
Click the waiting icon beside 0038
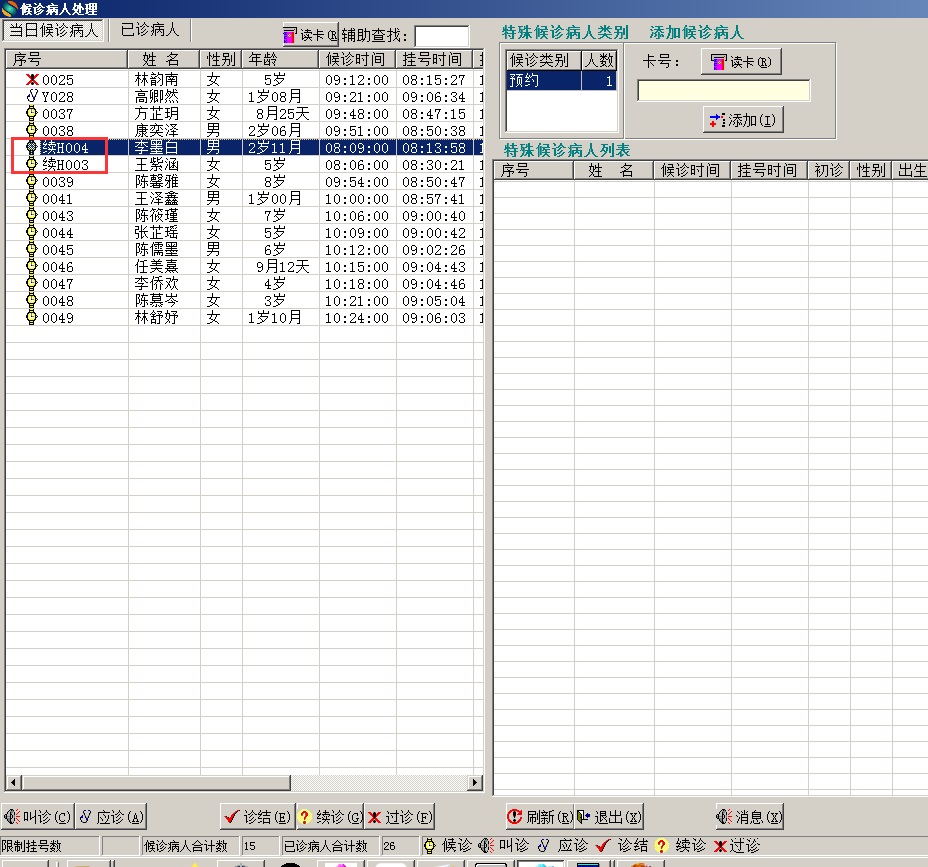pyautogui.click(x=32, y=130)
